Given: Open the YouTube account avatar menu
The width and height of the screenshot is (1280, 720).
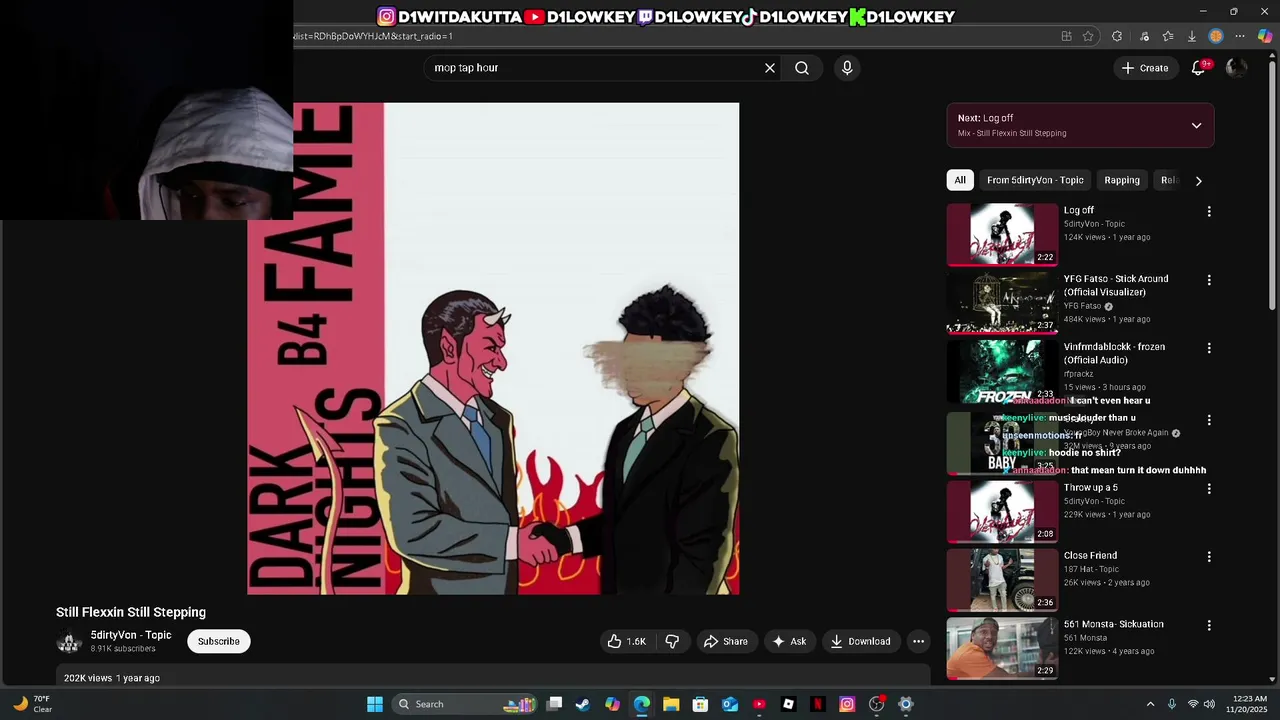Looking at the screenshot, I should [x=1237, y=68].
